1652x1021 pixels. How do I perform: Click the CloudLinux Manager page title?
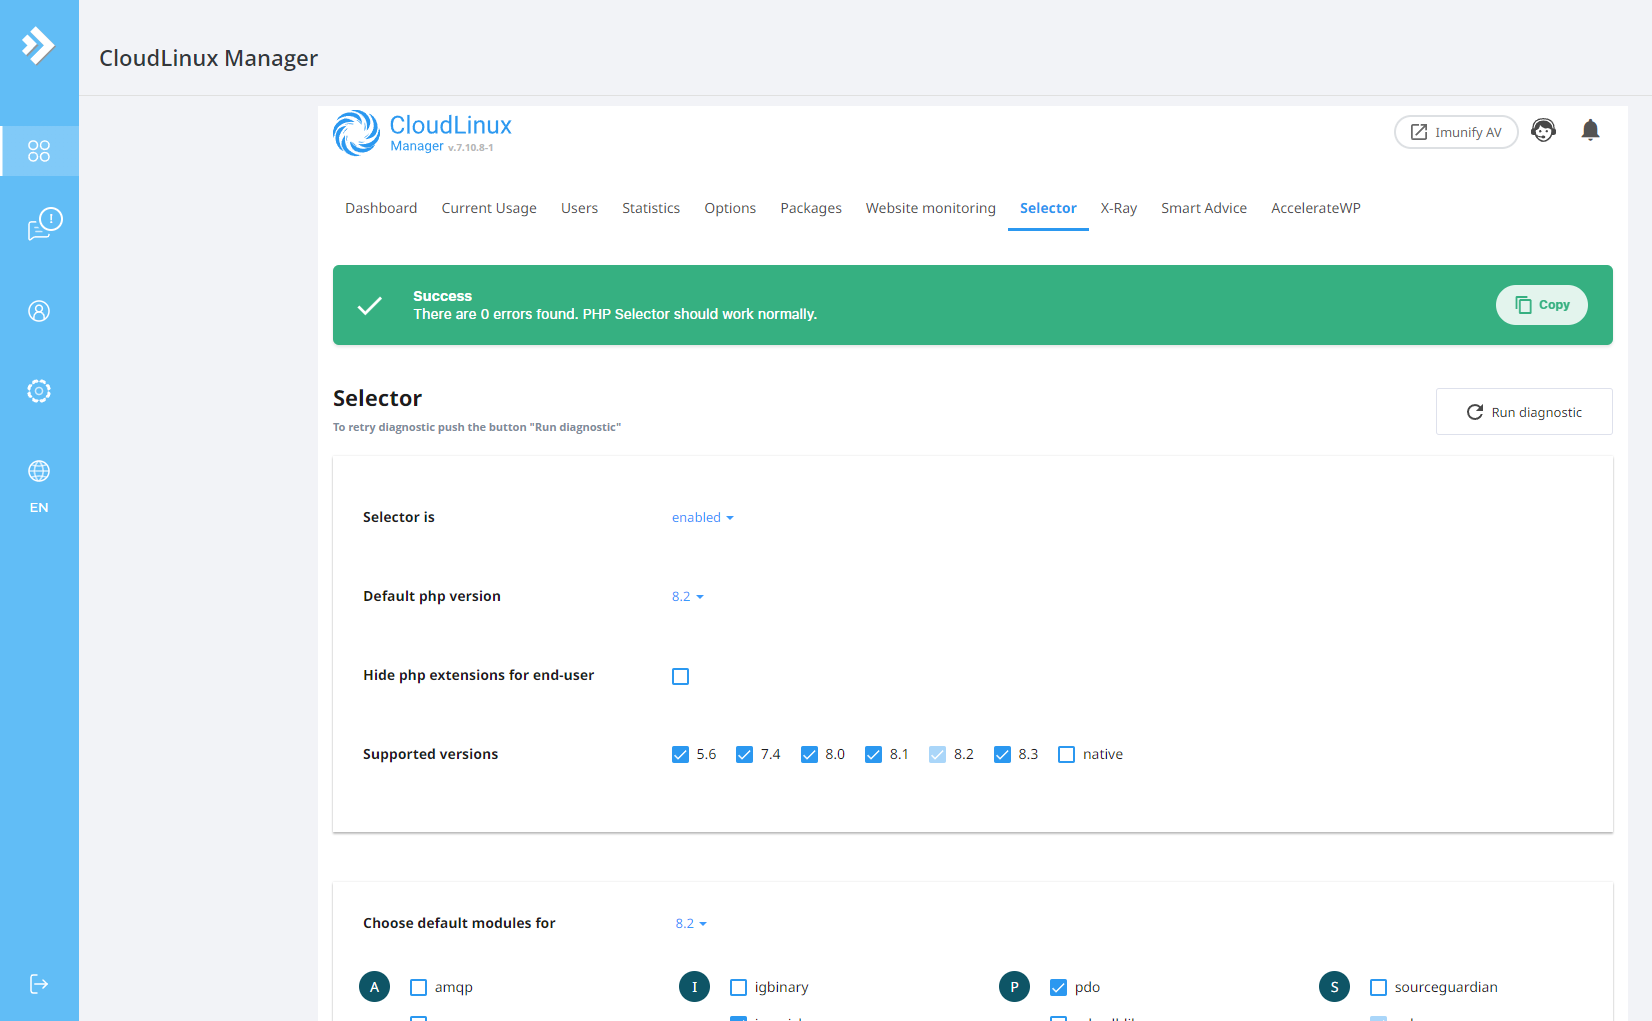(x=208, y=58)
